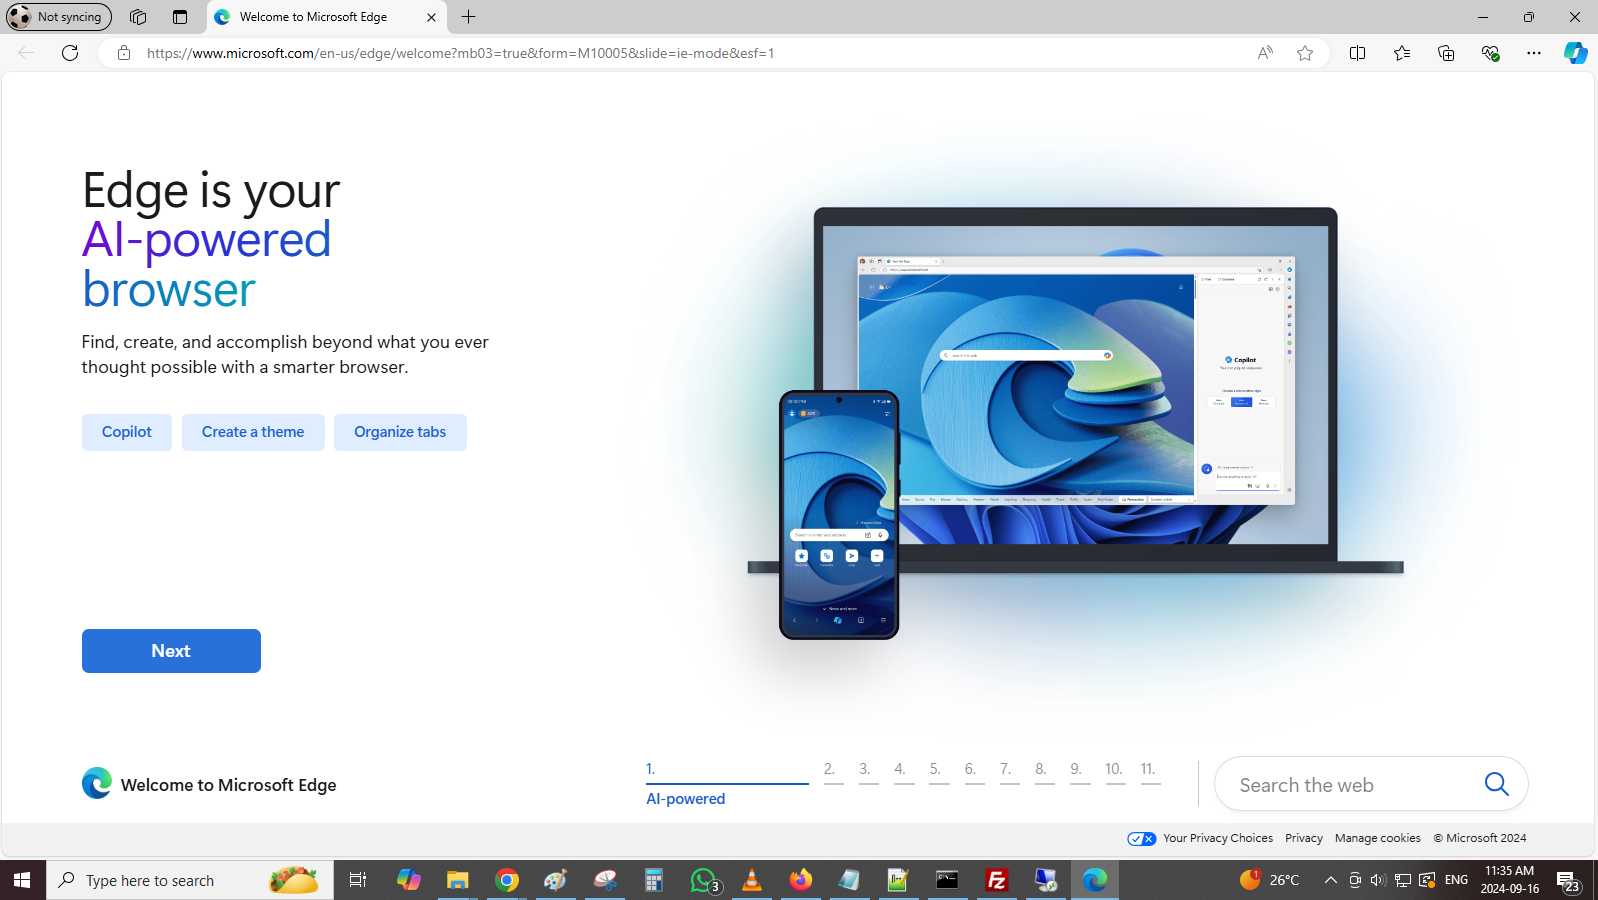Add this page to favorites via star icon

click(1305, 53)
